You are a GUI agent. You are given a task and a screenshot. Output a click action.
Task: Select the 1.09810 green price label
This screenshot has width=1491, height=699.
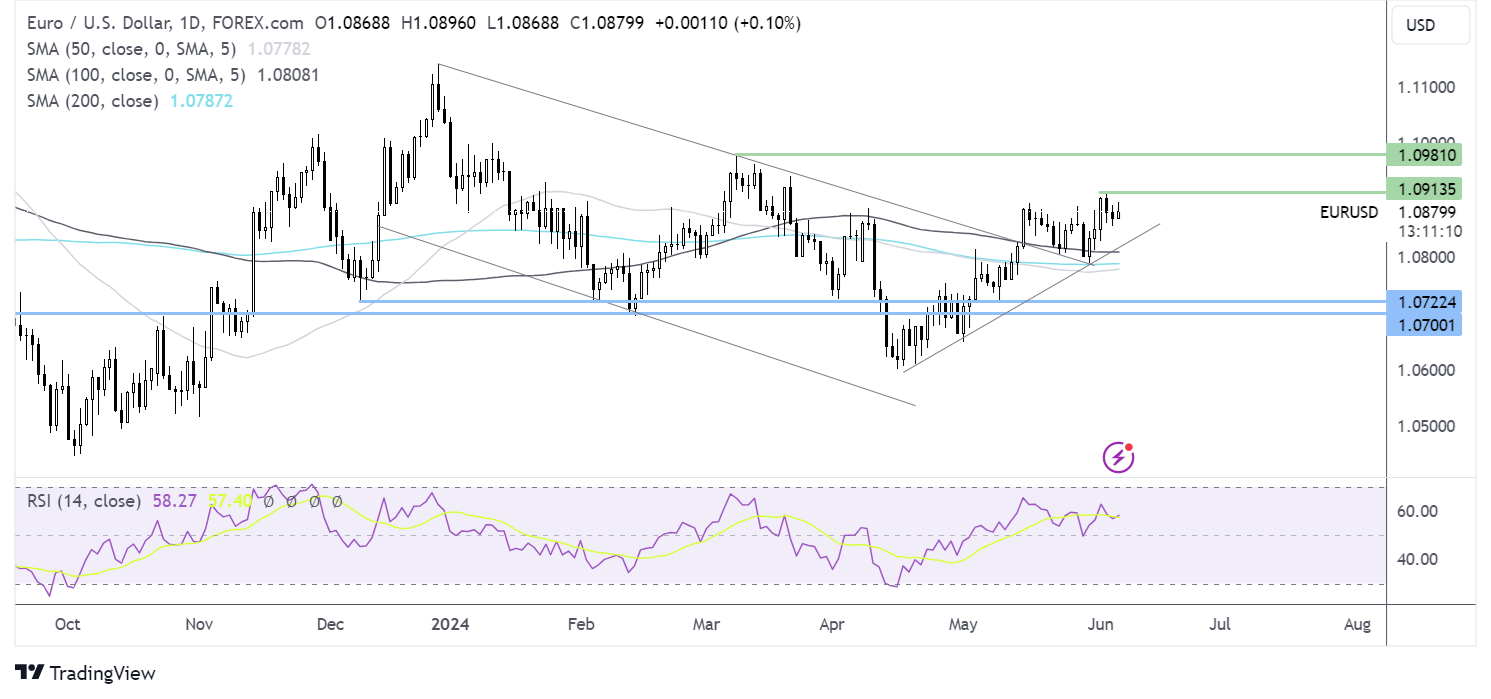[x=1425, y=155]
